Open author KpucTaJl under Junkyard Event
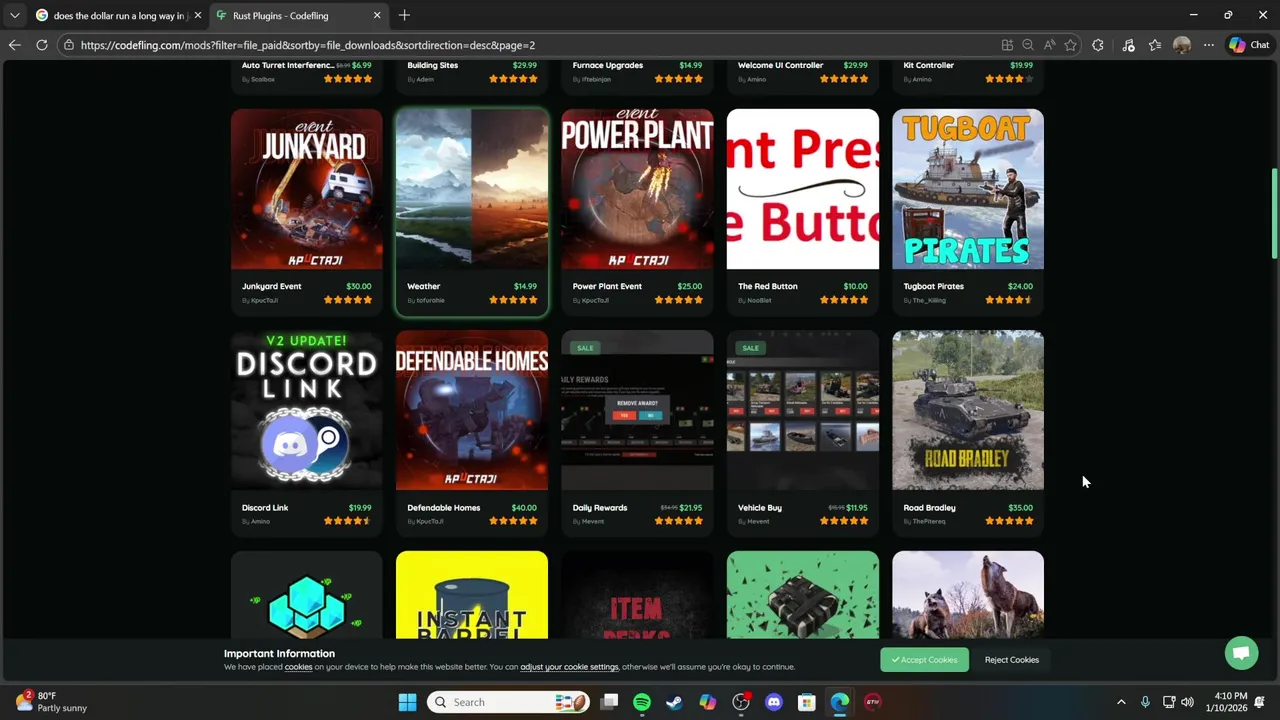 tap(265, 300)
